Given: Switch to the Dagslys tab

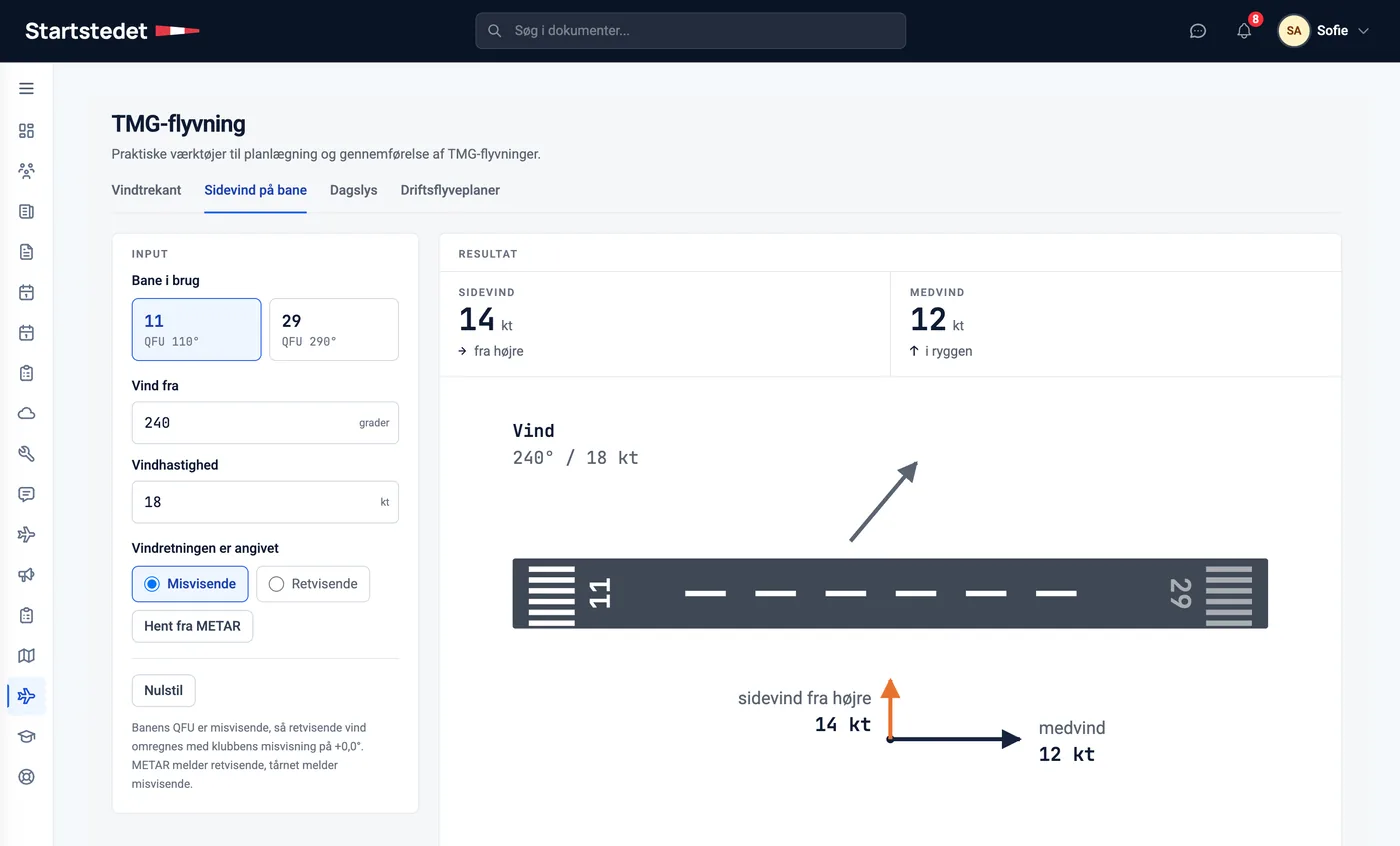Looking at the screenshot, I should tap(353, 190).
